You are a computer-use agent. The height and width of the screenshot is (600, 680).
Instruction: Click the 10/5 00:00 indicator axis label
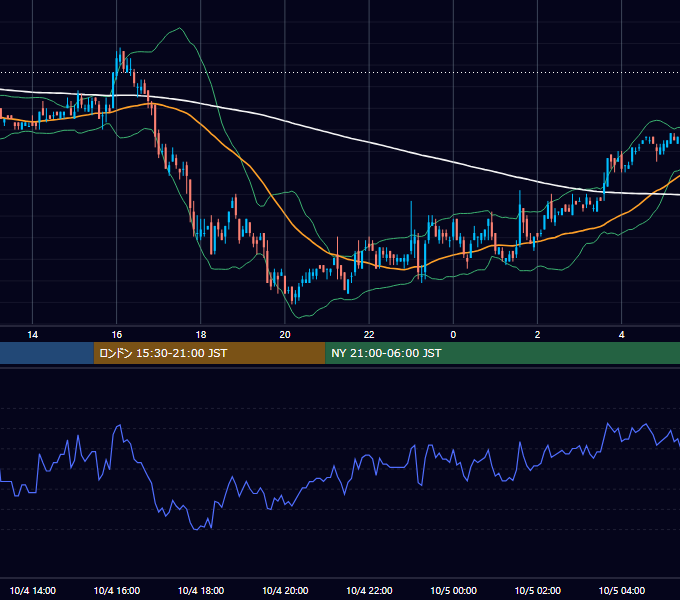453,590
